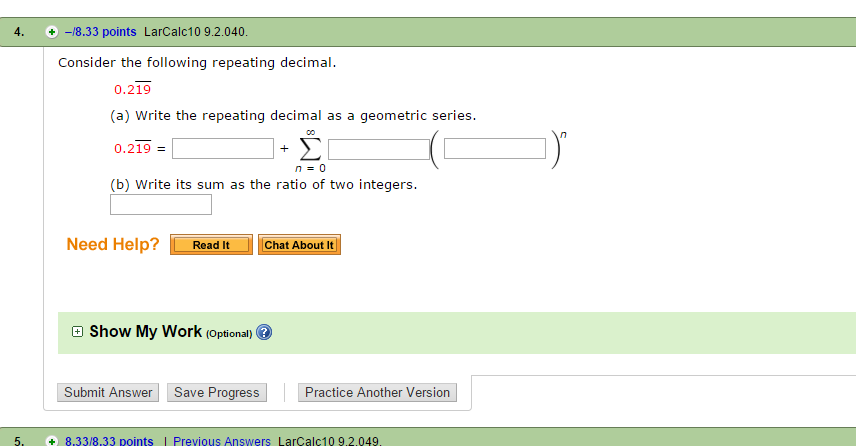Submit Answer for question 4
The width and height of the screenshot is (856, 446).
click(108, 393)
